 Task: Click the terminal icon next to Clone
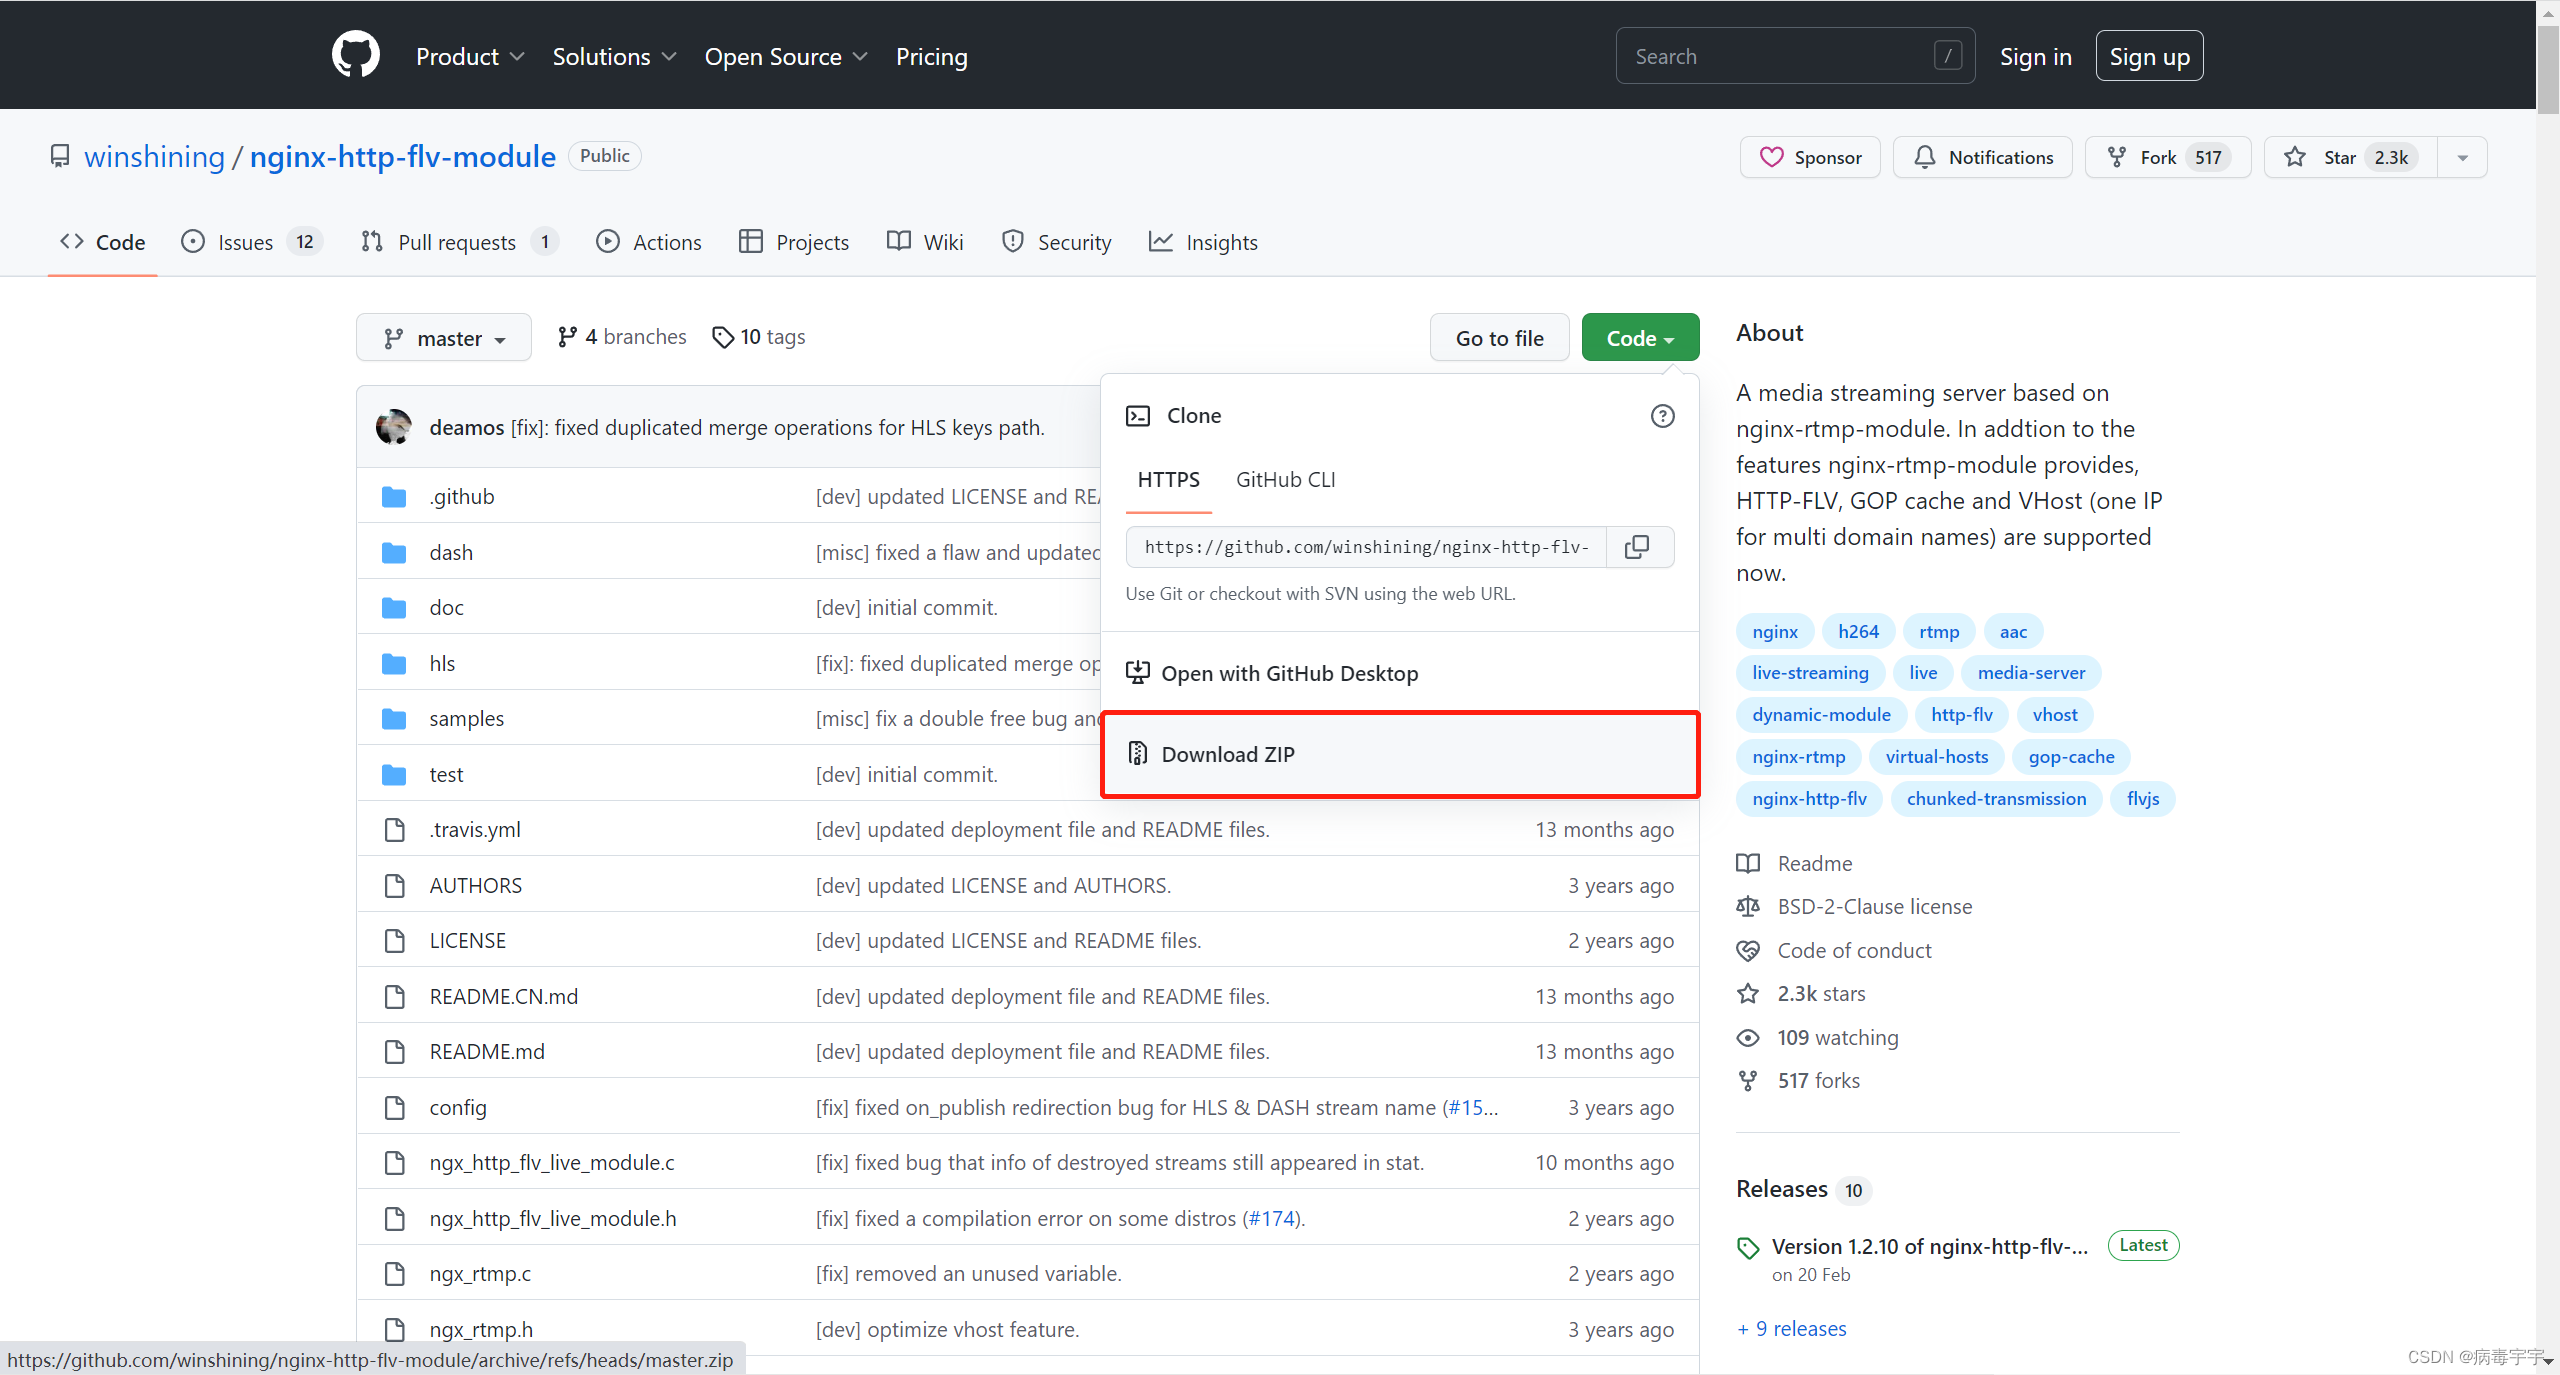pos(1138,416)
